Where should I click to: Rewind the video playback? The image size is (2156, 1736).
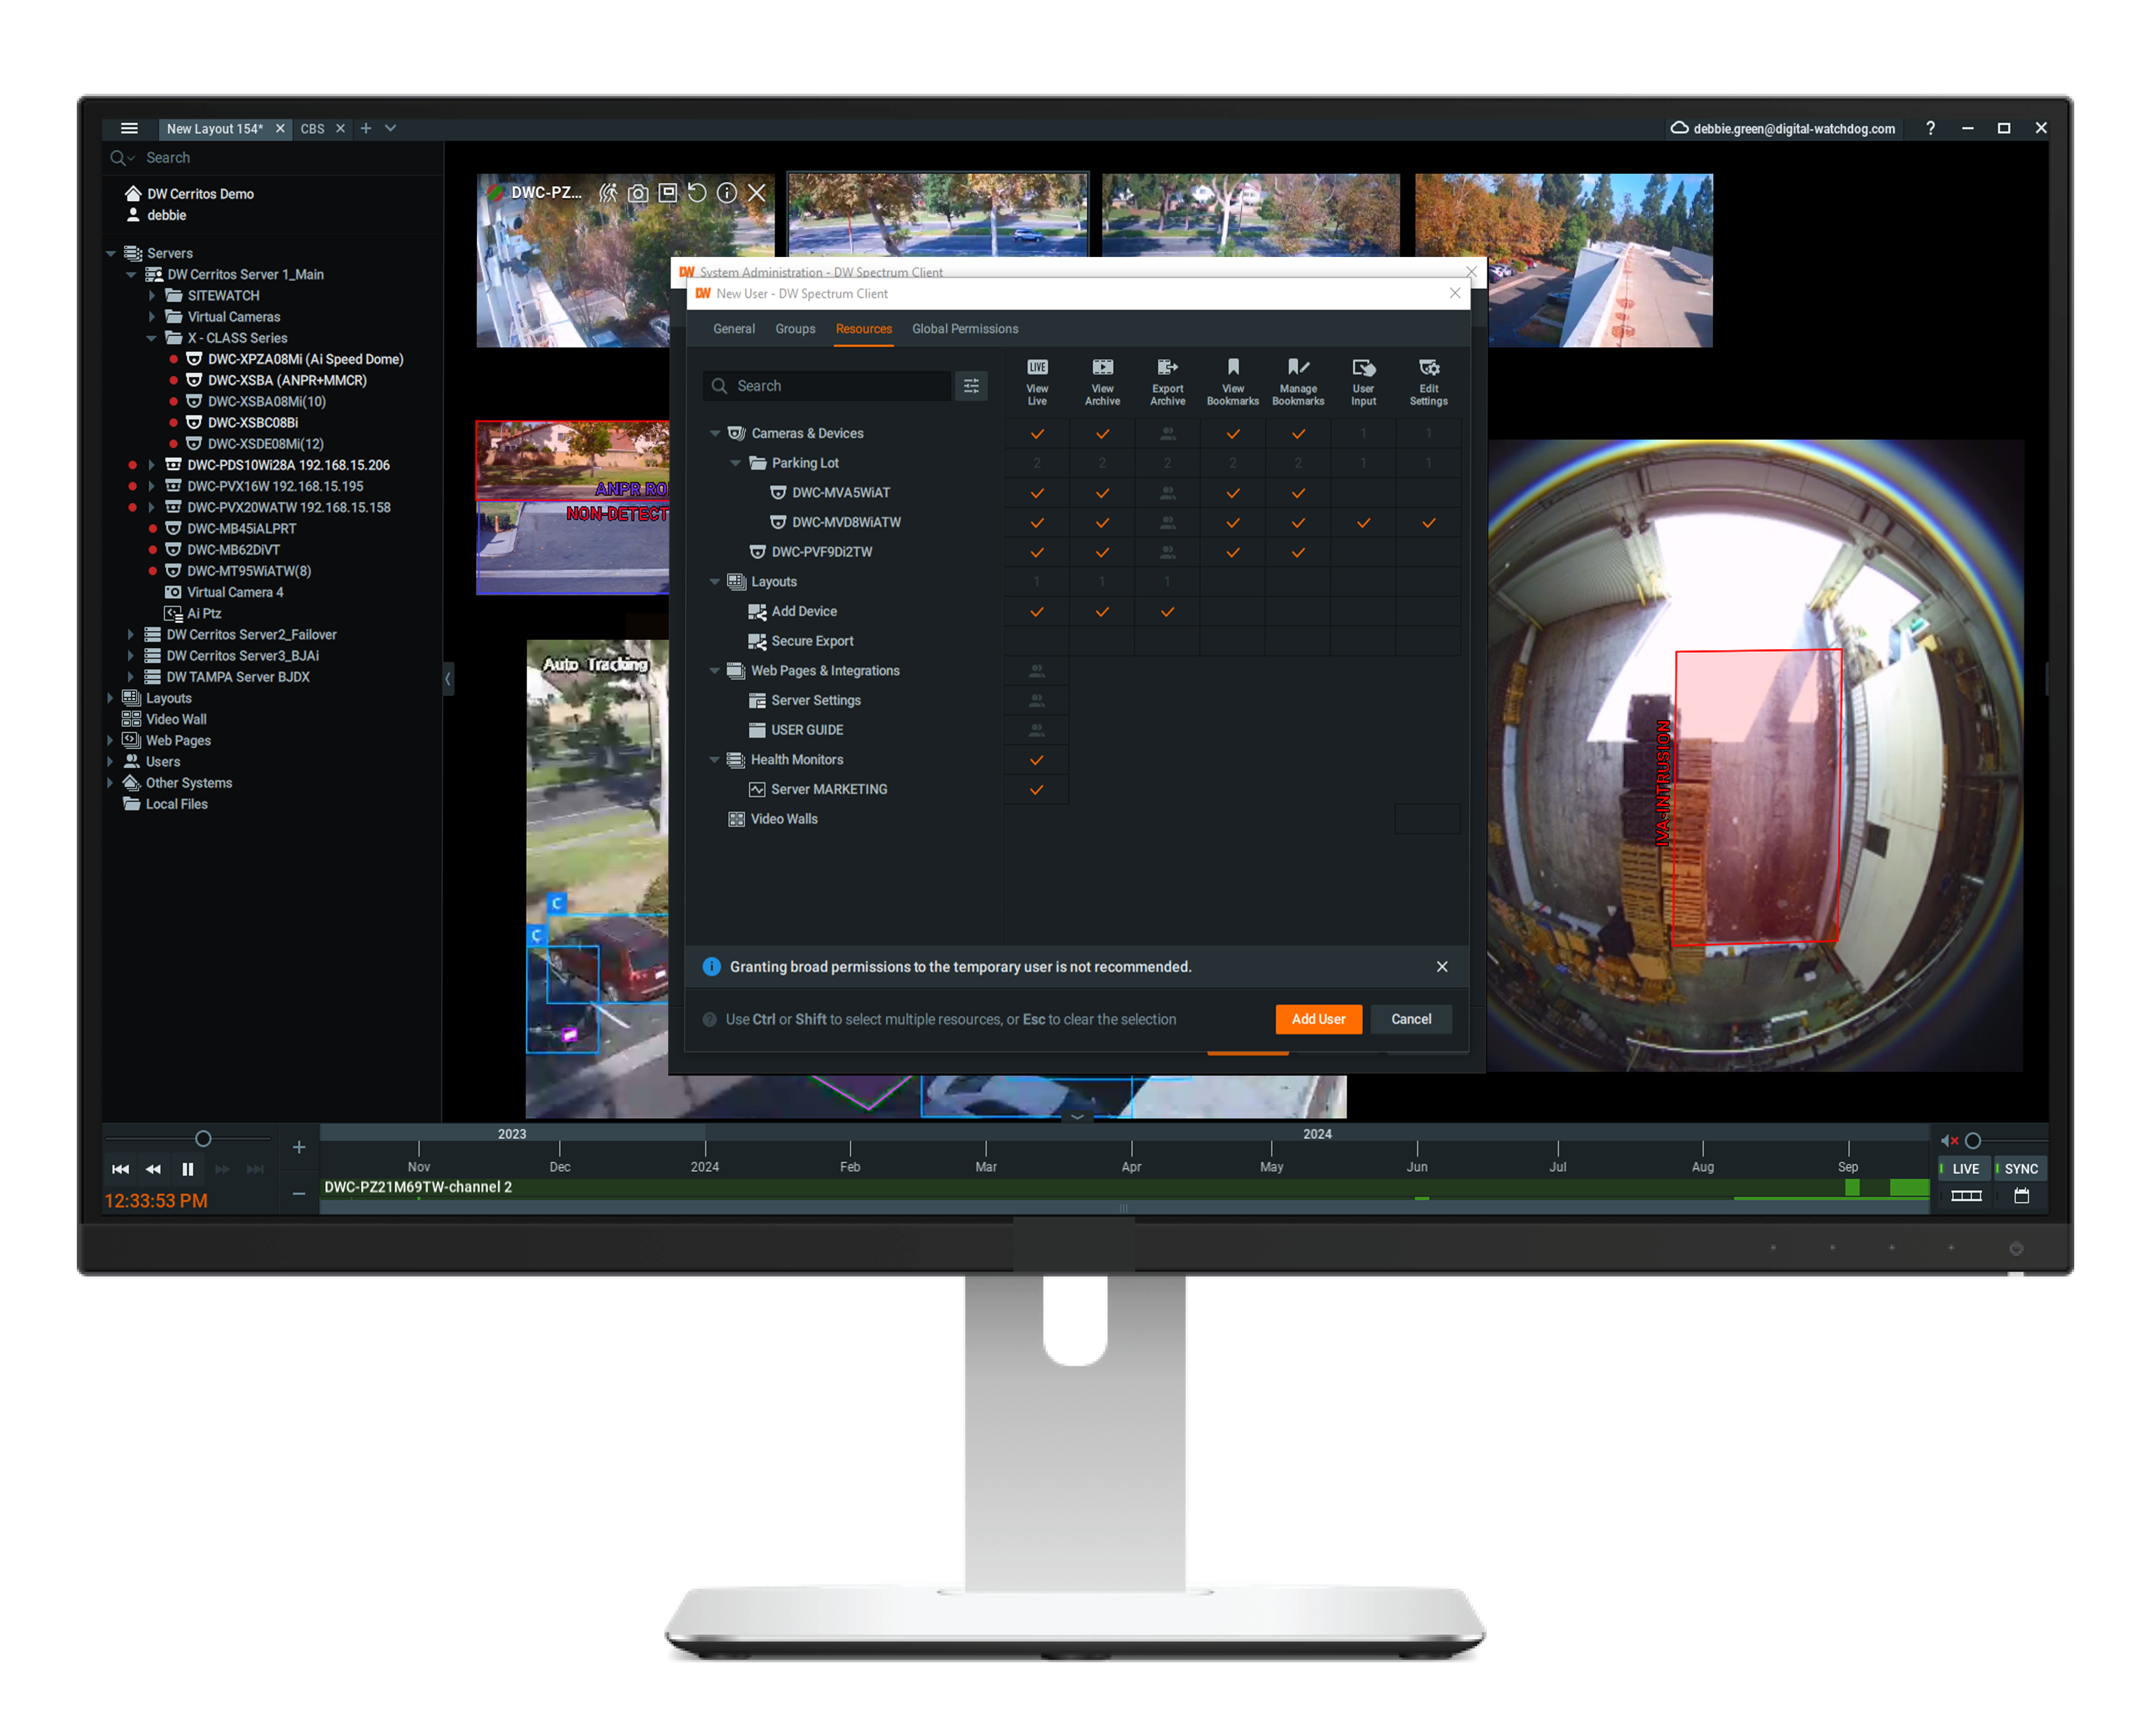click(x=153, y=1169)
